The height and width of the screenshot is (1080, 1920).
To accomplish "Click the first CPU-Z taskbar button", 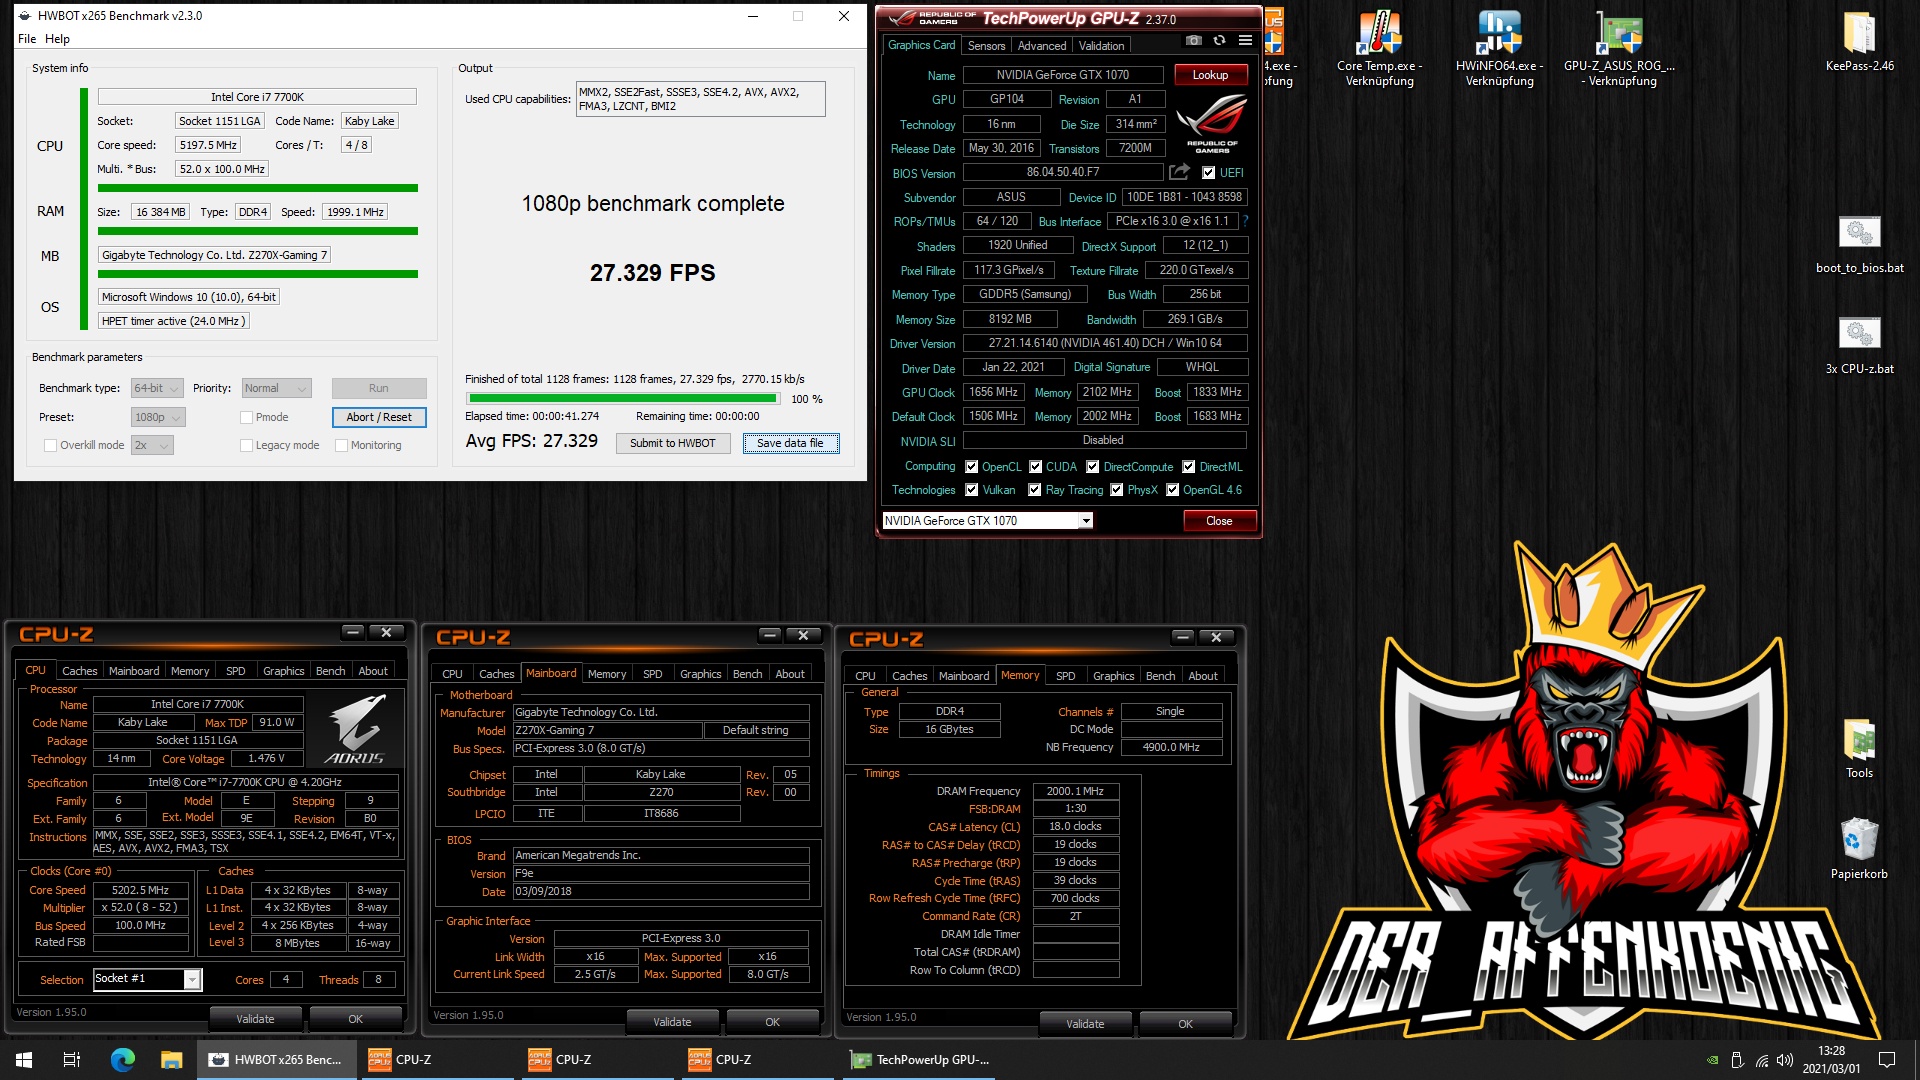I will 436,1060.
